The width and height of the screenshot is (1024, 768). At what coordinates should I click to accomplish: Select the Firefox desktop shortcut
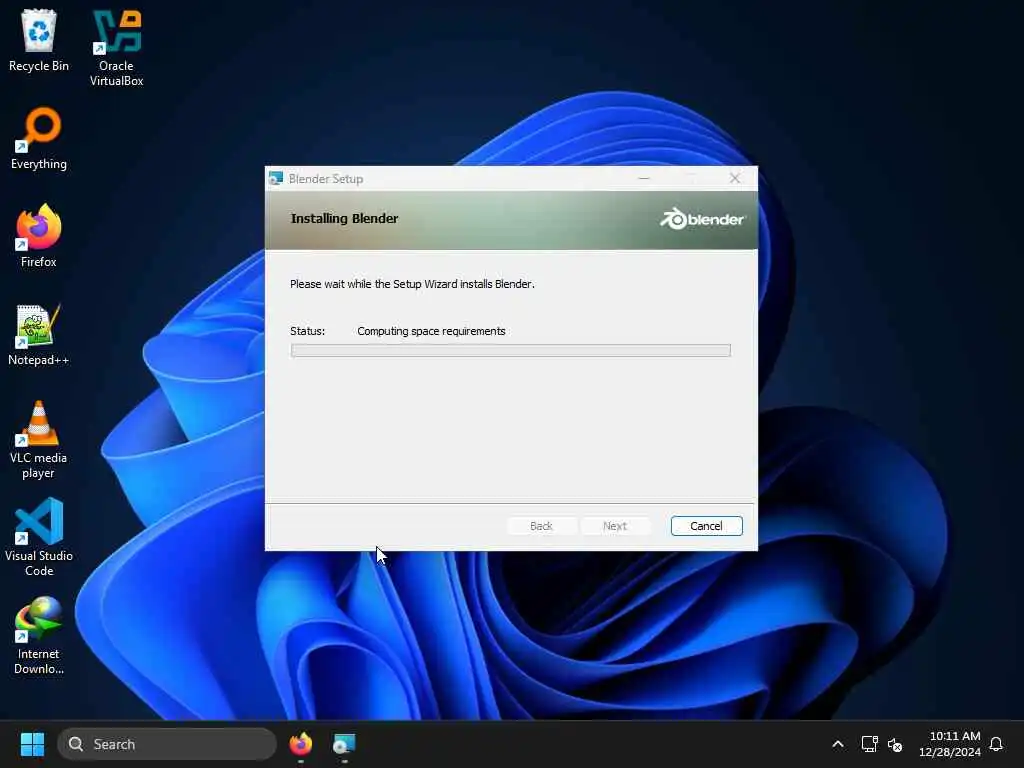[x=39, y=236]
